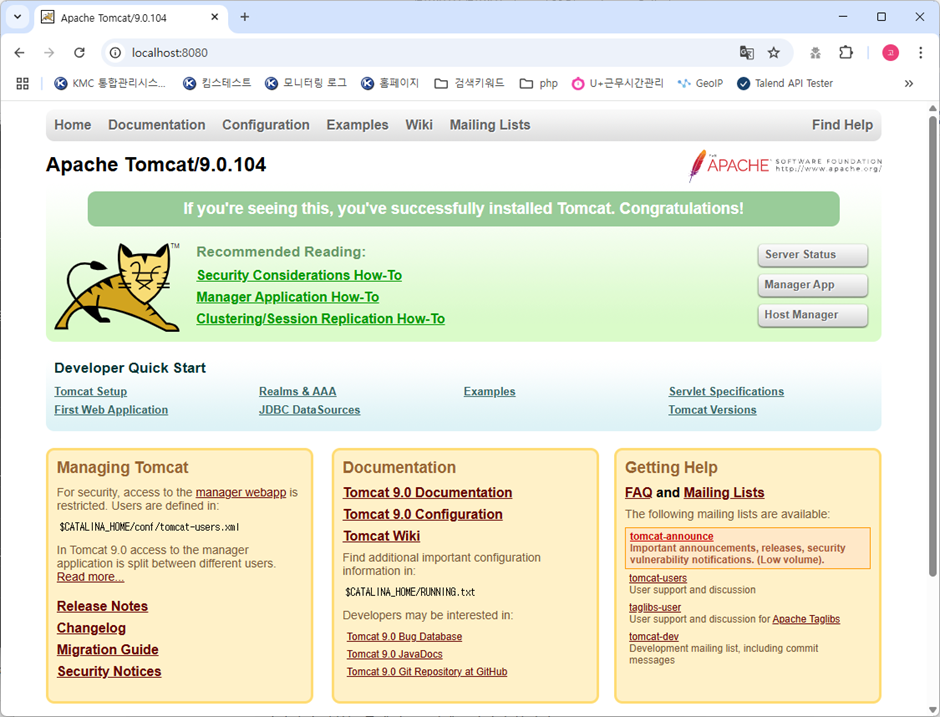Open JDBC DataSources link

click(309, 410)
